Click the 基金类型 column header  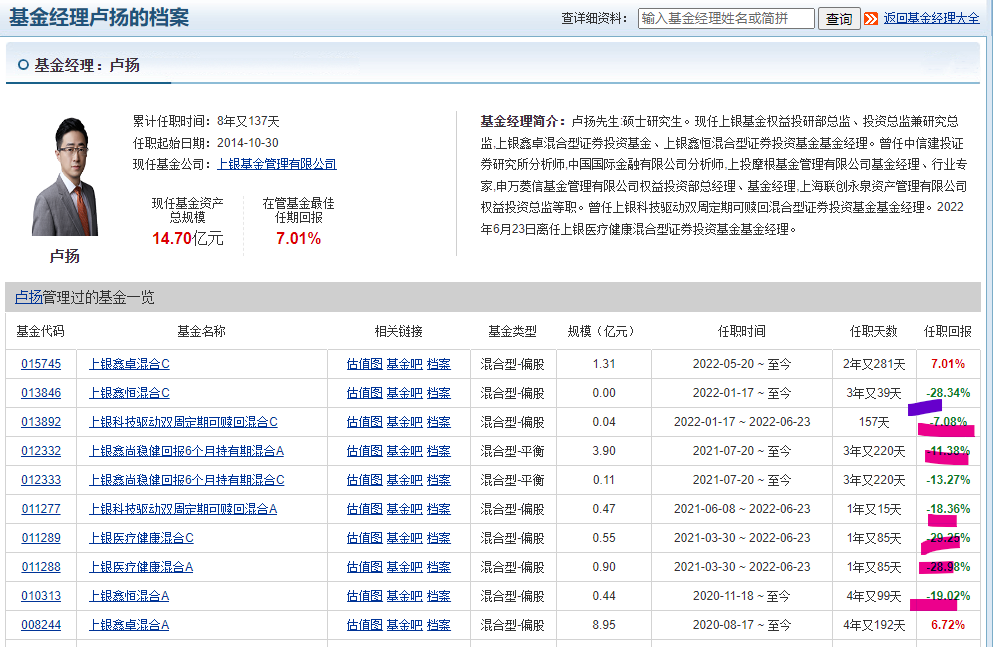(512, 331)
